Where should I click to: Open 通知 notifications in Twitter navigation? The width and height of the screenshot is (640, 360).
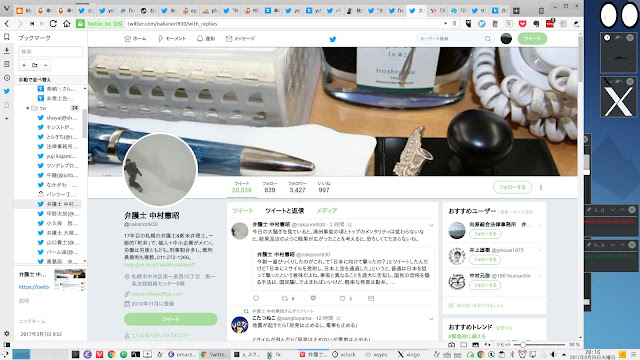[206, 38]
